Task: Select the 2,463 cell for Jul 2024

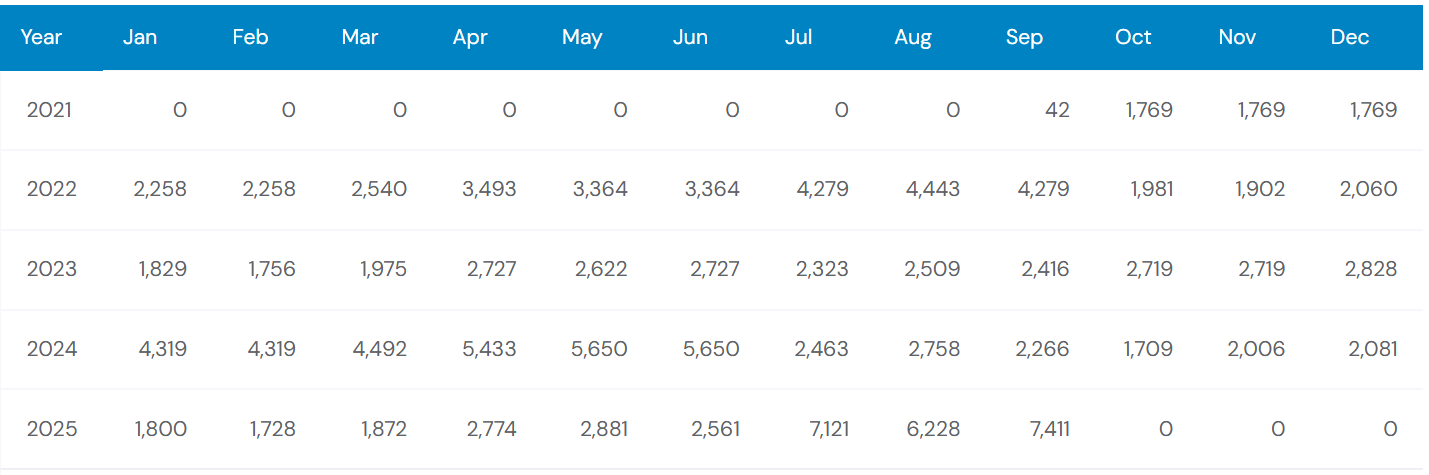Action: pyautogui.click(x=822, y=349)
